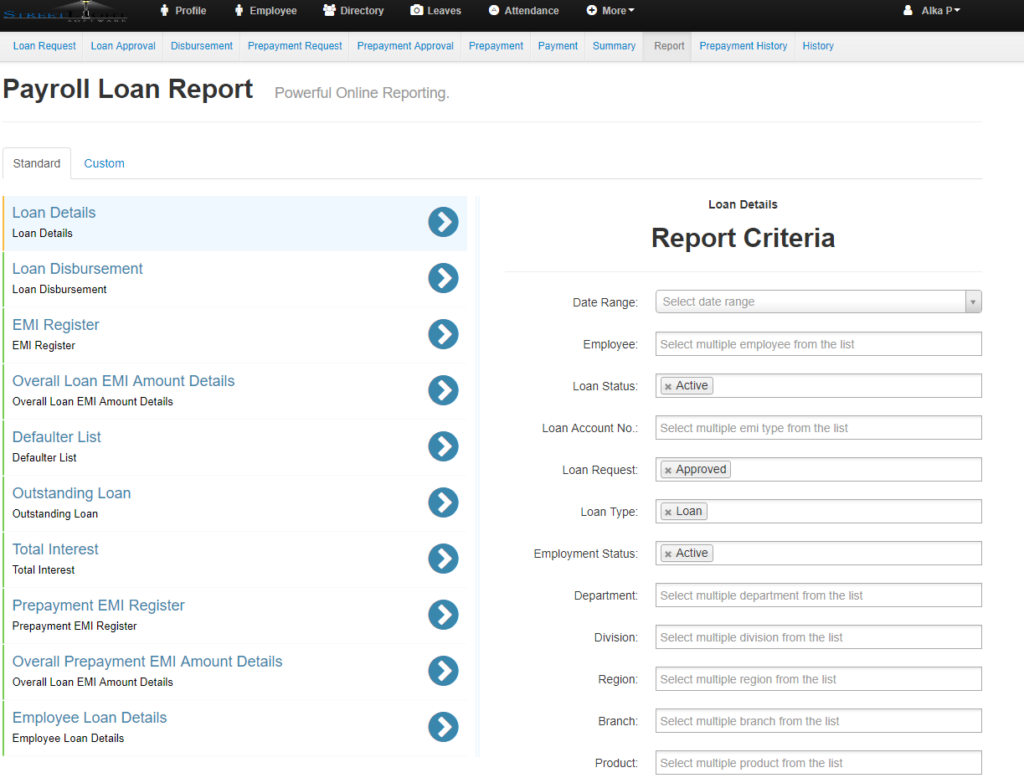1024x778 pixels.
Task: Open the Defaulter List arrow icon
Action: pos(443,447)
